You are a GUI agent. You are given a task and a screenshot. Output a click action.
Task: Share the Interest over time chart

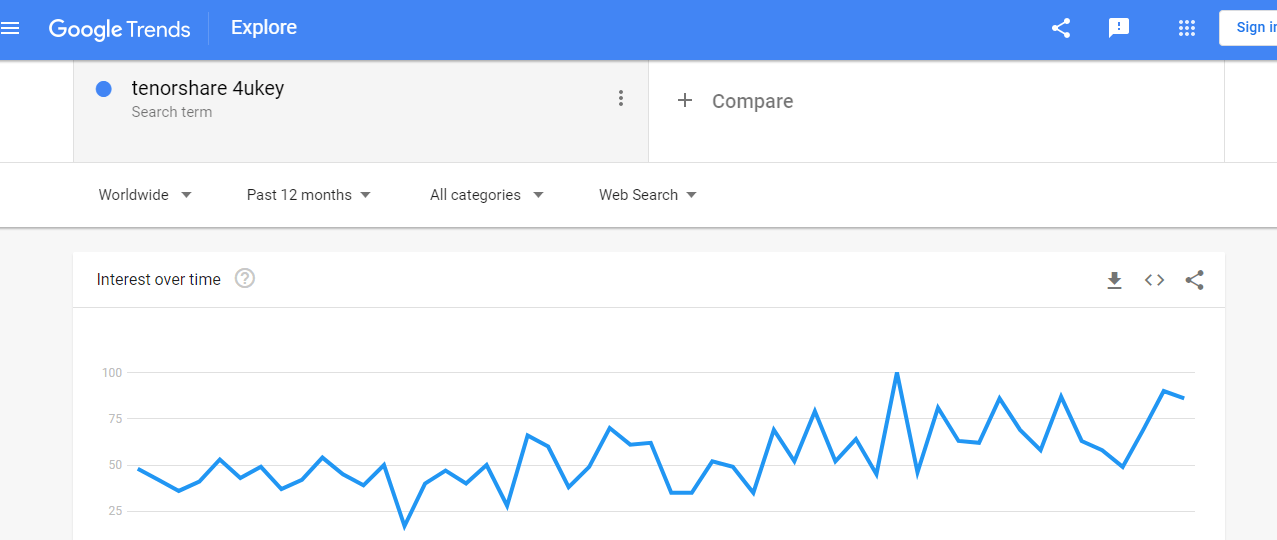click(x=1194, y=280)
